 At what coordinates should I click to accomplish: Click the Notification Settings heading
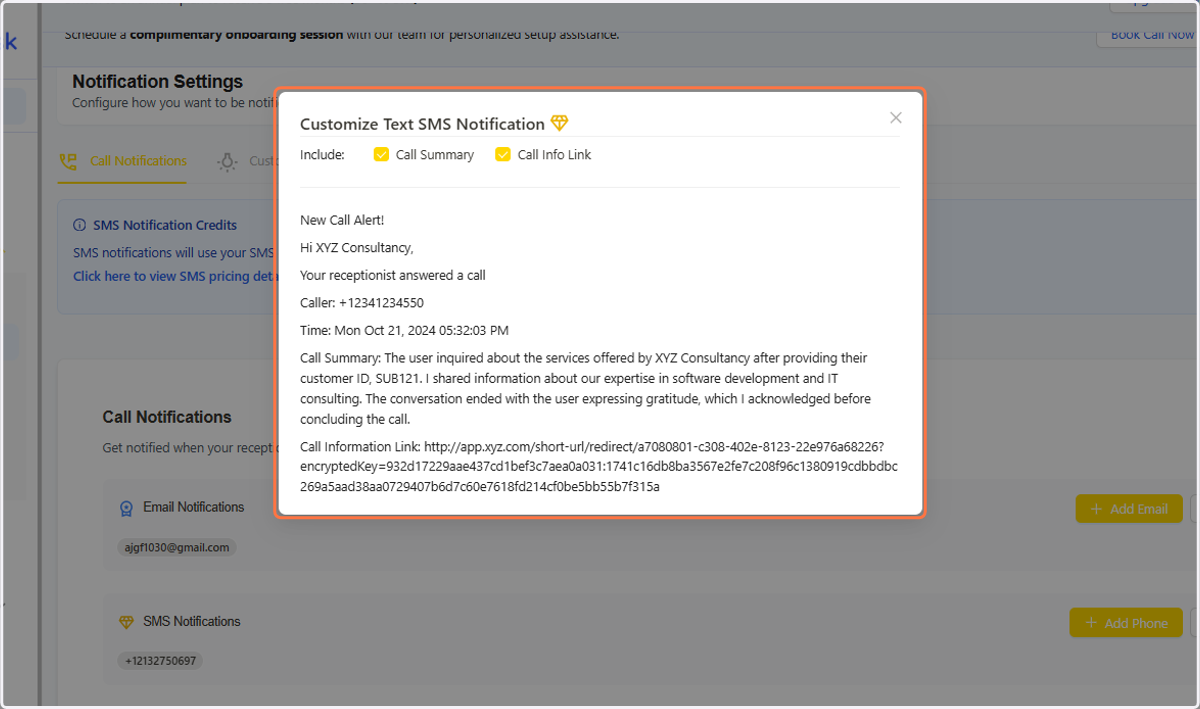click(x=158, y=82)
